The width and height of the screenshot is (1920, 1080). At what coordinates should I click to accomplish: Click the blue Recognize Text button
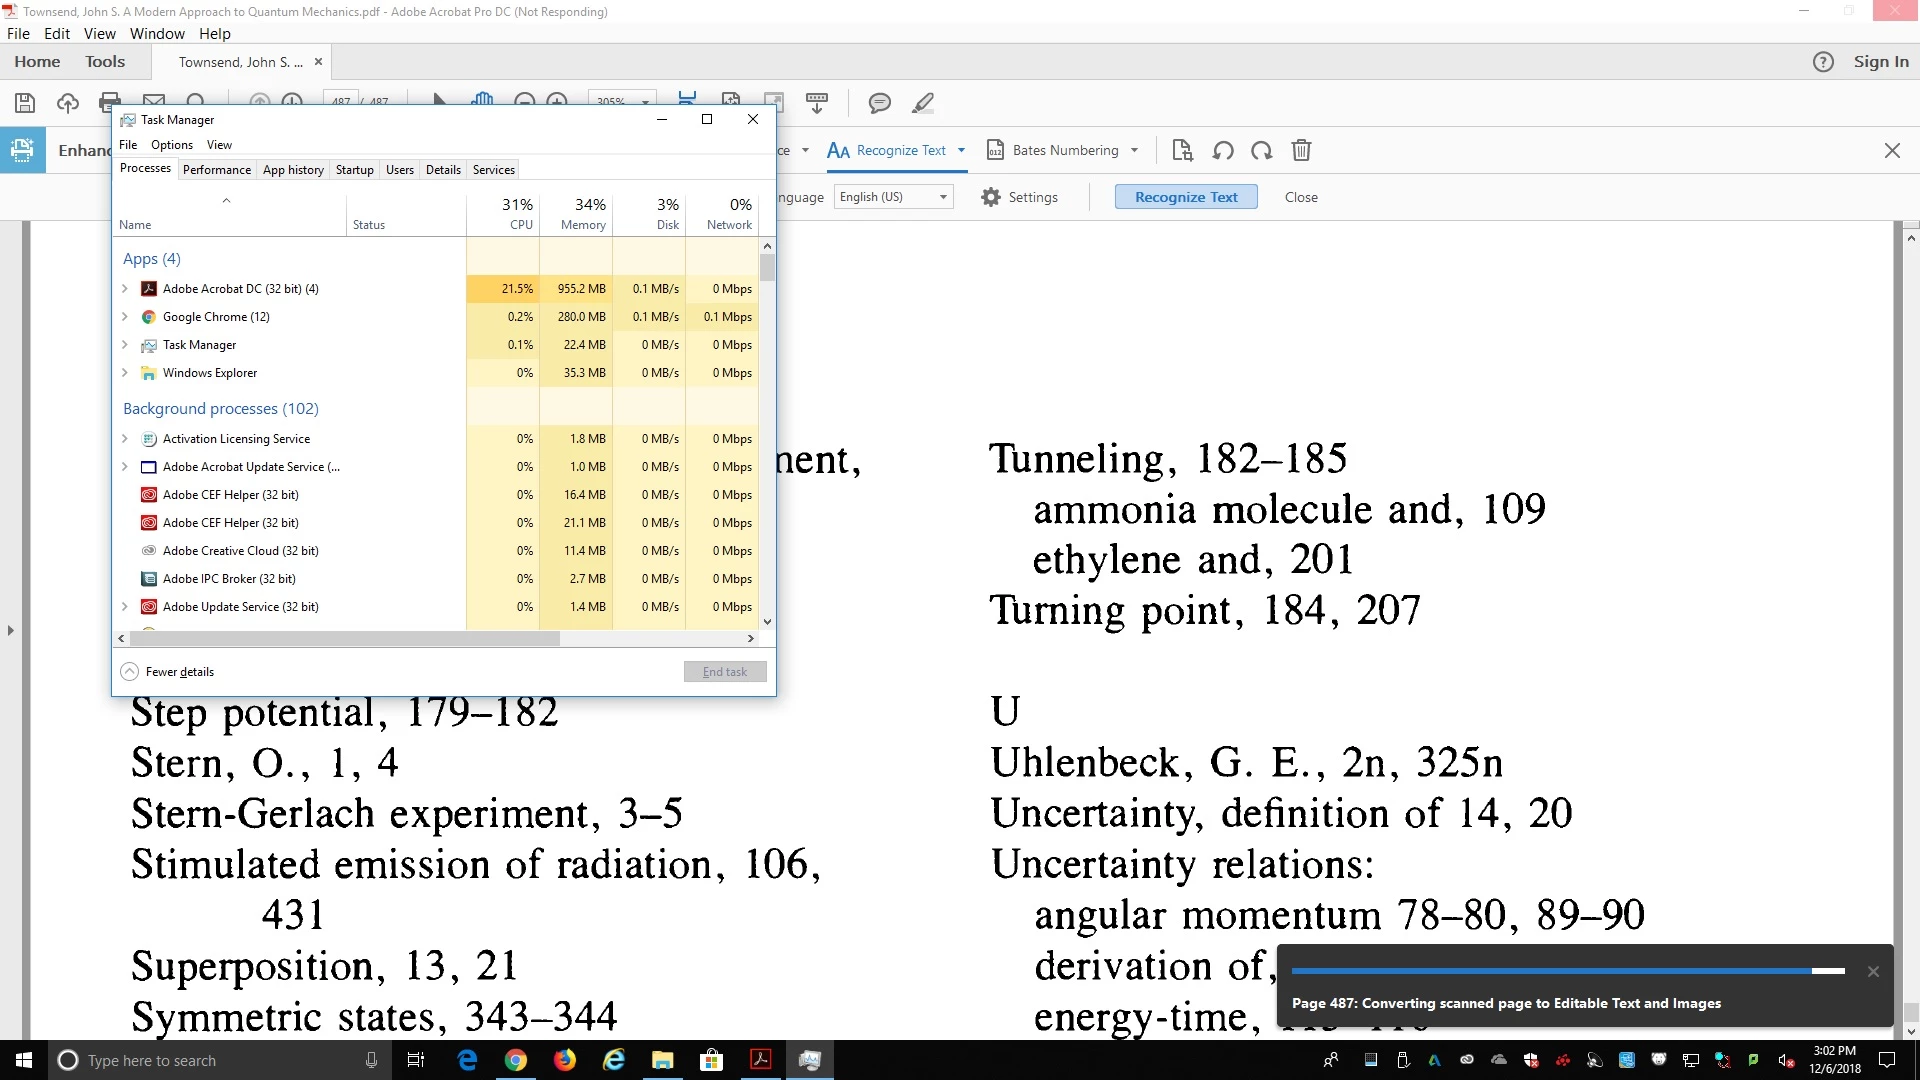1186,197
